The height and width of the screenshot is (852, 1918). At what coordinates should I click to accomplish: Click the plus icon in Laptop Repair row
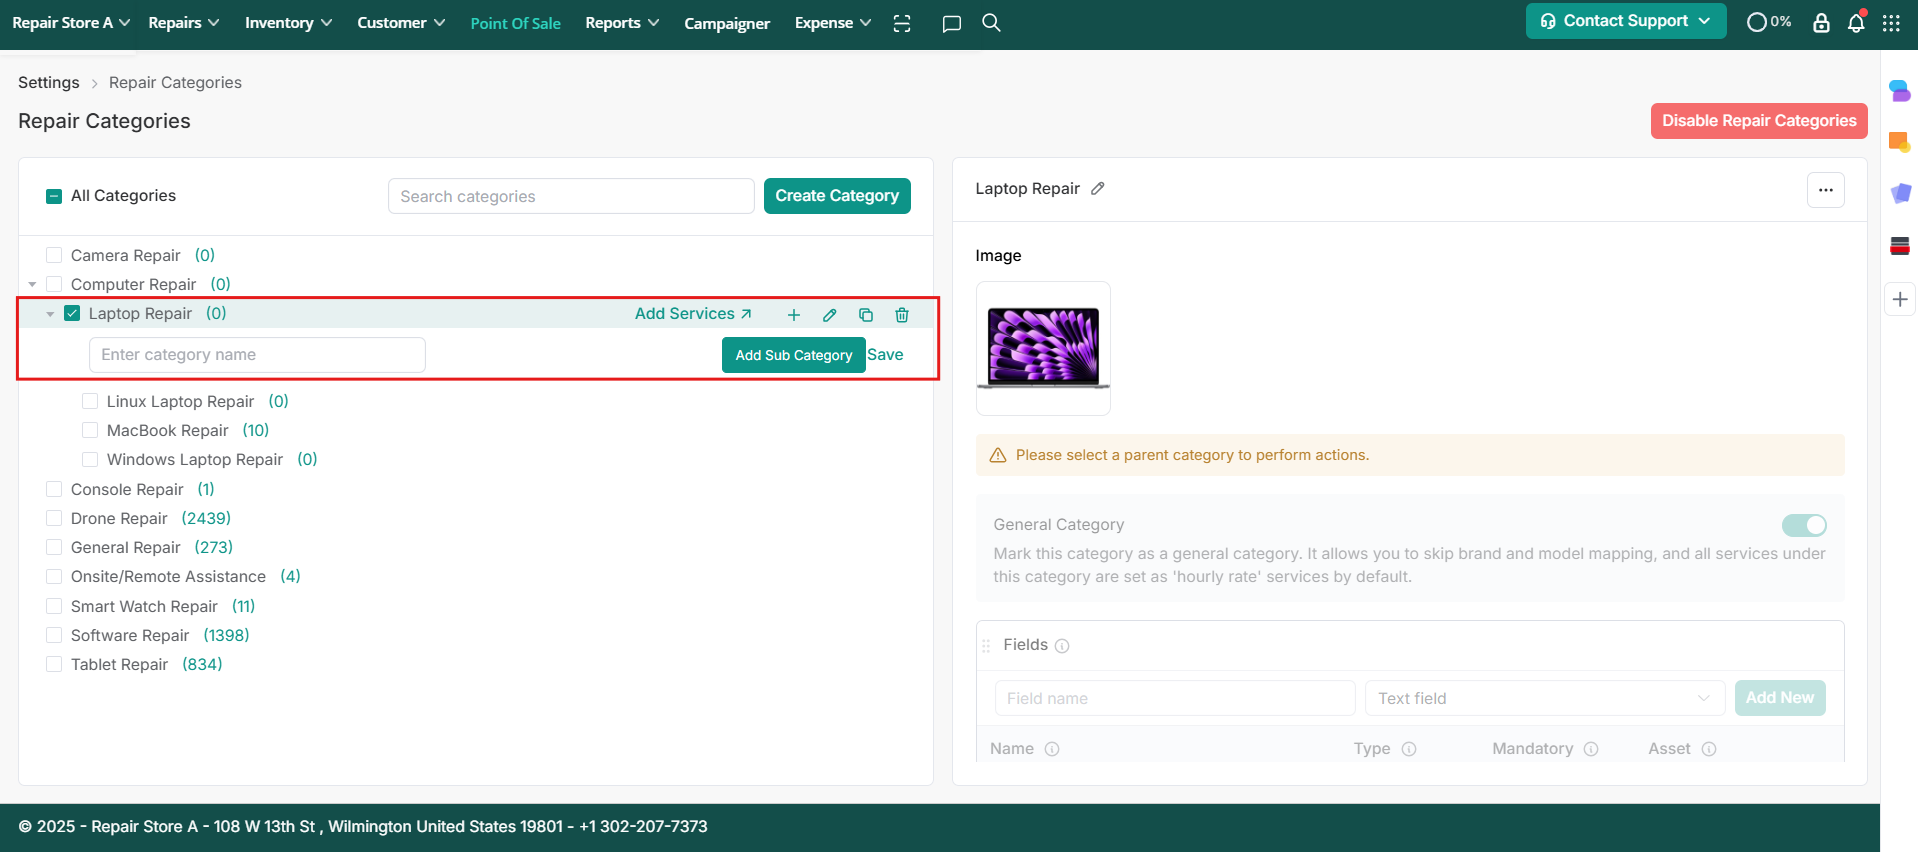point(793,315)
